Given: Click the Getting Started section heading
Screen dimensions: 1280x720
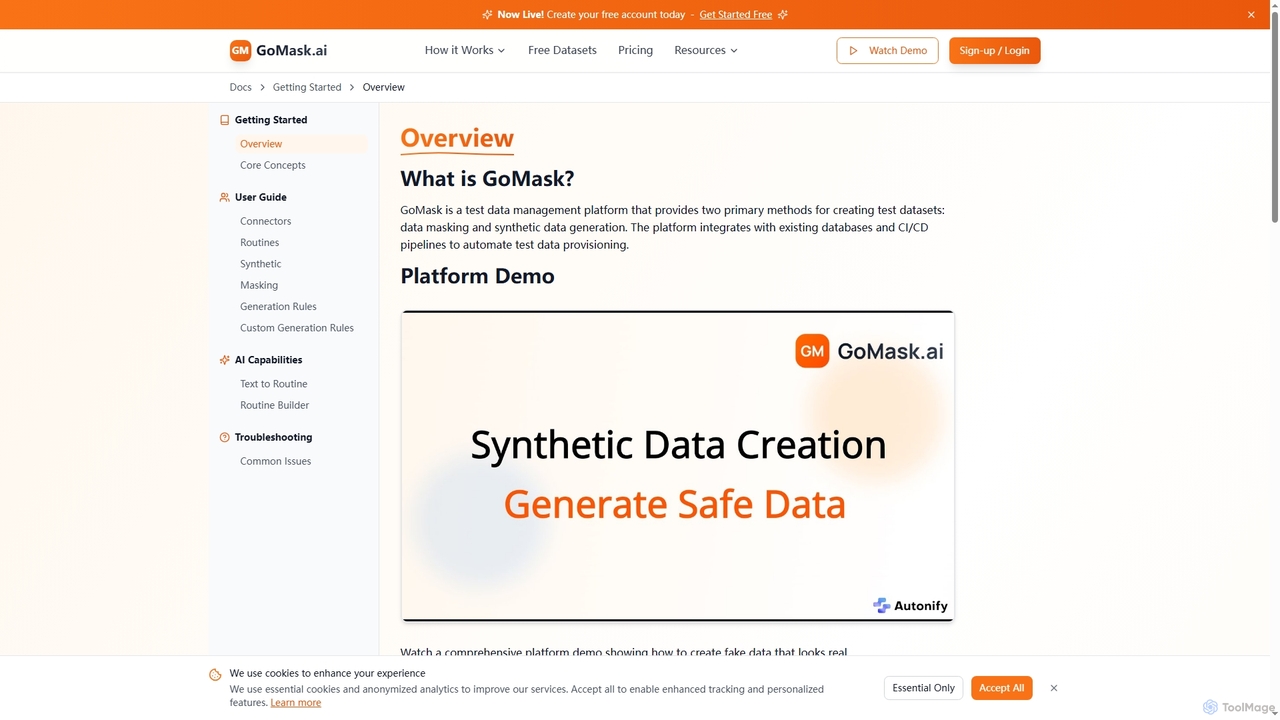Looking at the screenshot, I should pyautogui.click(x=271, y=120).
